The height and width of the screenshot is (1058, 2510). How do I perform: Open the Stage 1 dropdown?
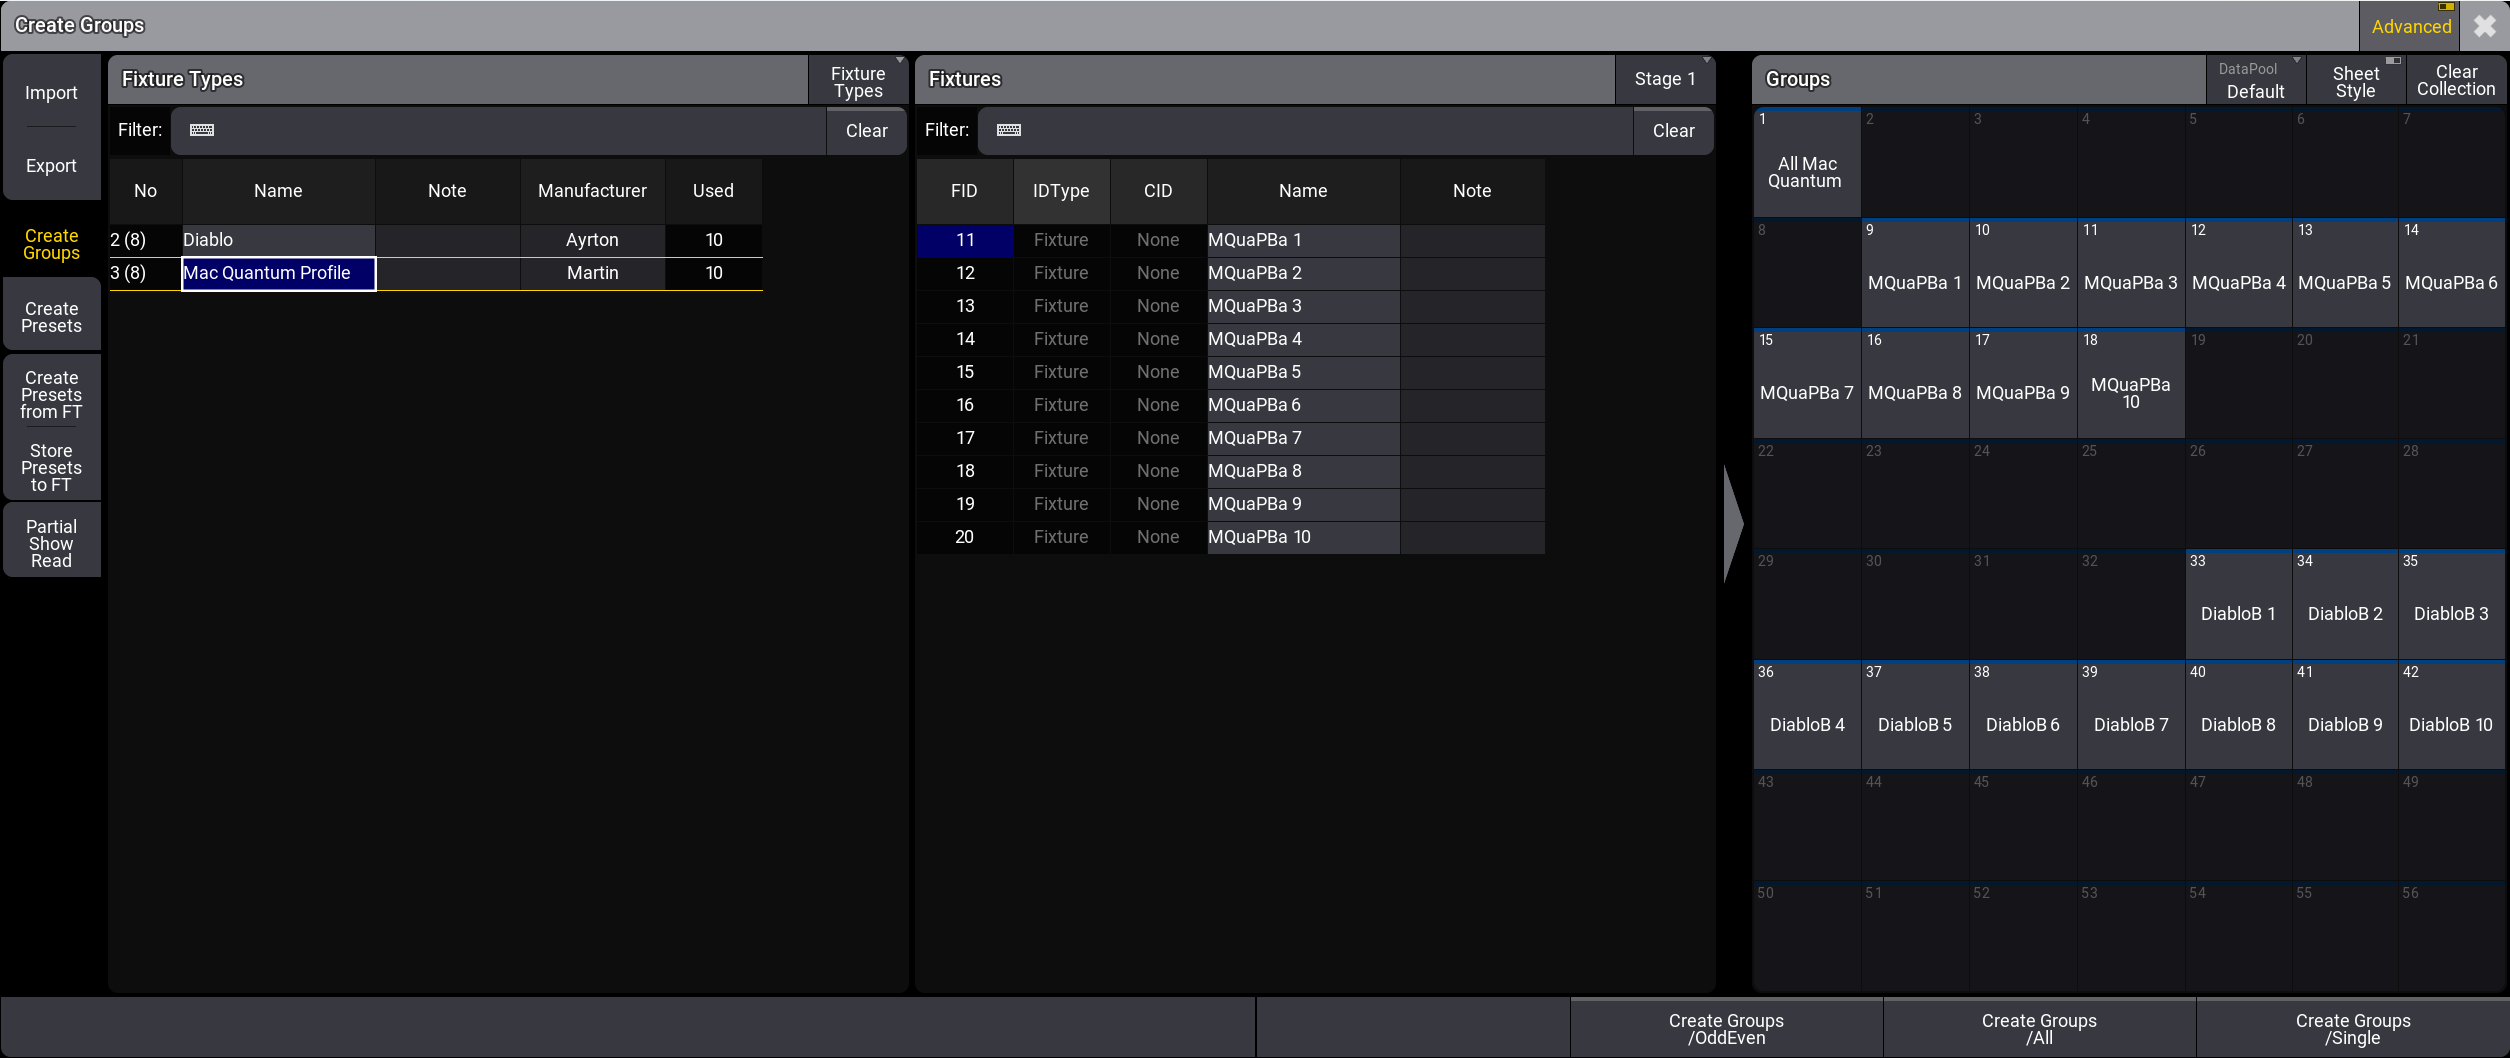click(1664, 79)
